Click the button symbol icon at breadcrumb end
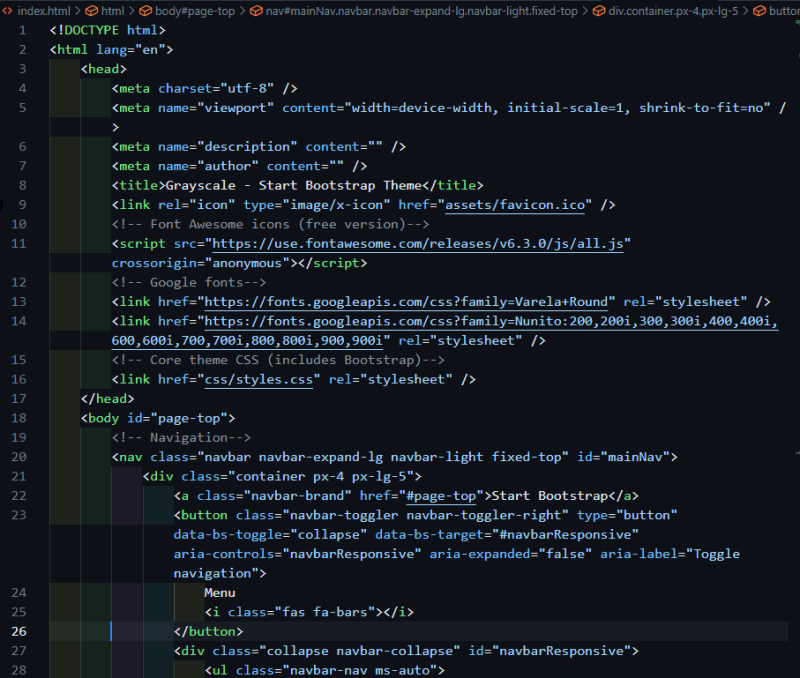 (760, 11)
